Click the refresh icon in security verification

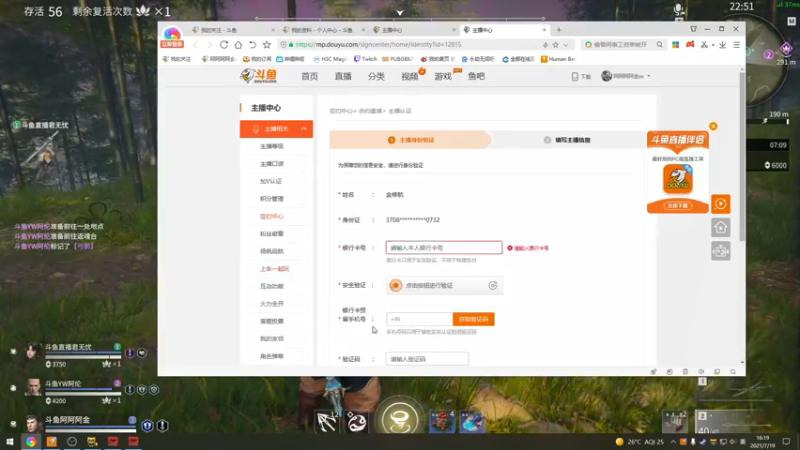pos(492,286)
